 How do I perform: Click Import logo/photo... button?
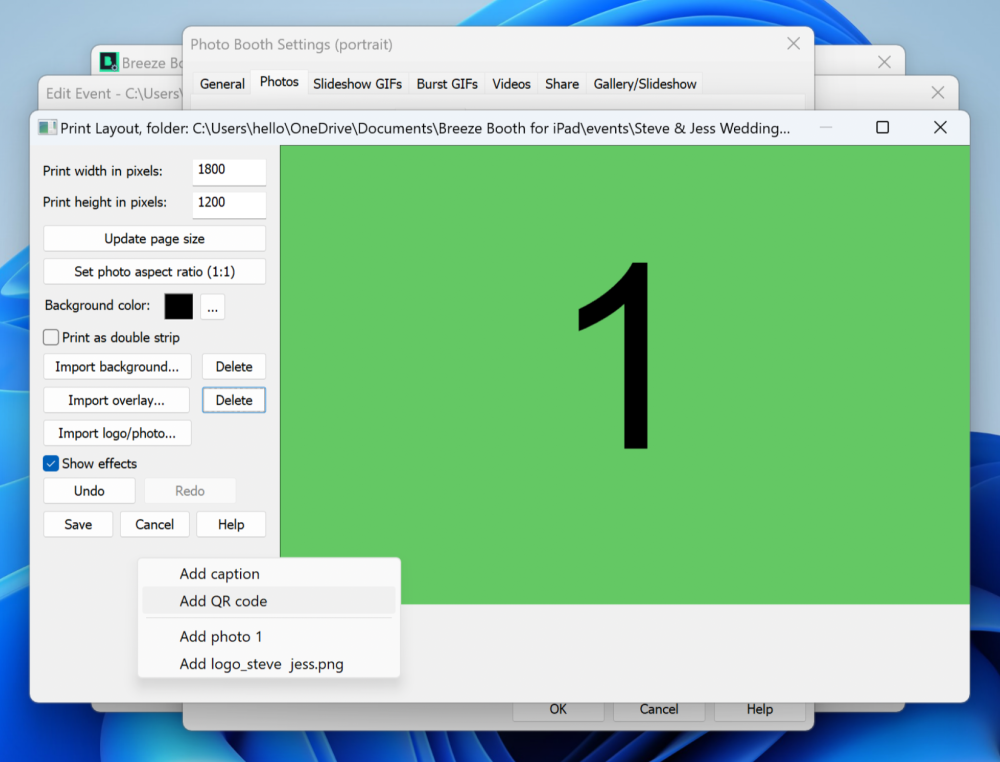point(117,434)
